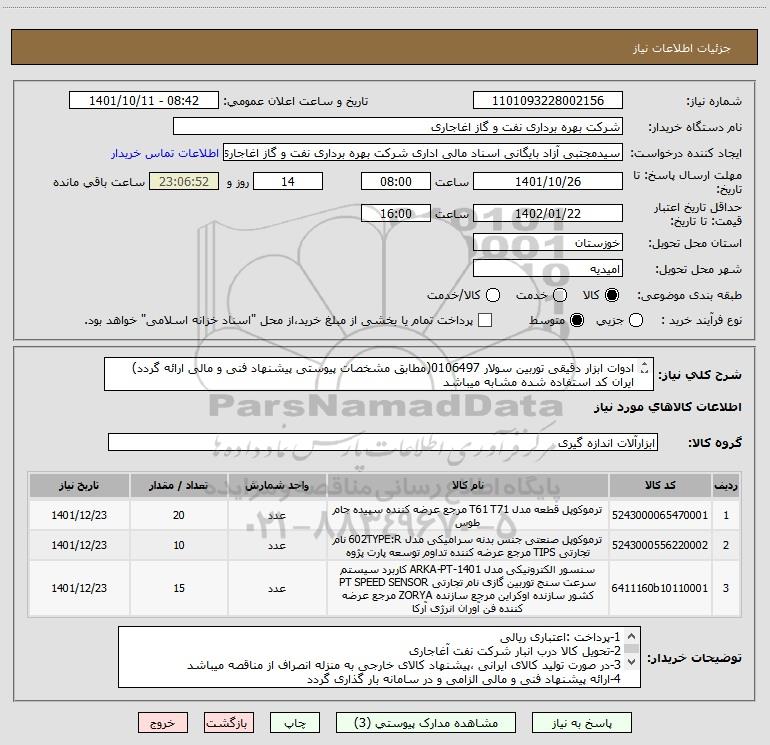Click the بازگشت back button
The height and width of the screenshot is (745, 770).
click(229, 723)
